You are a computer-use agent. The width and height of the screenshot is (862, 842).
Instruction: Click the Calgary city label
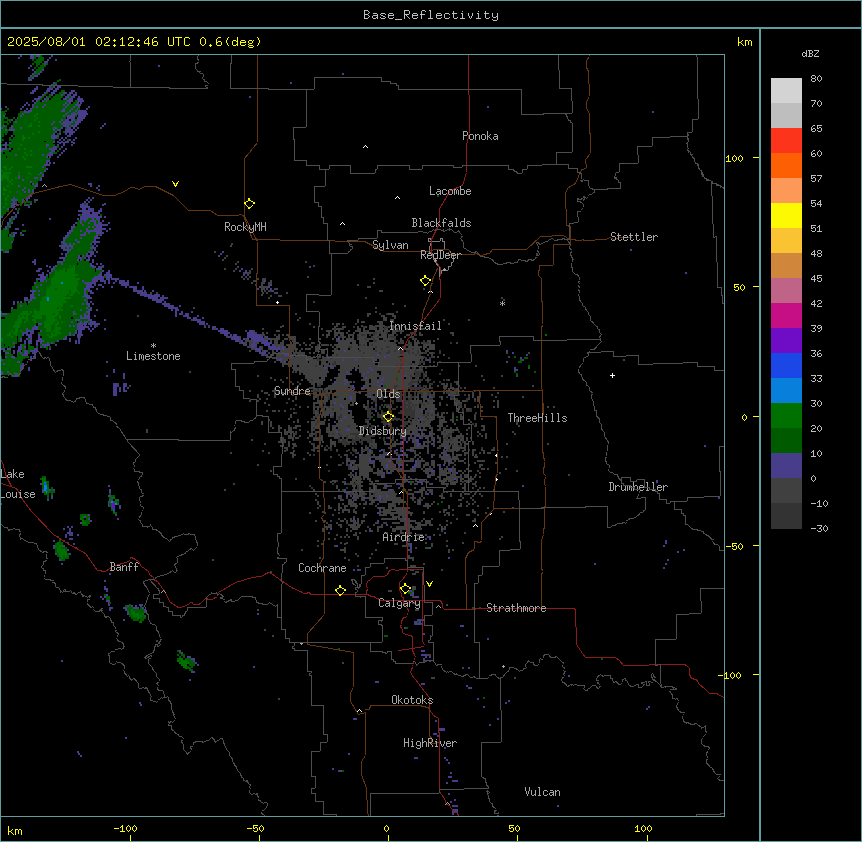(399, 603)
